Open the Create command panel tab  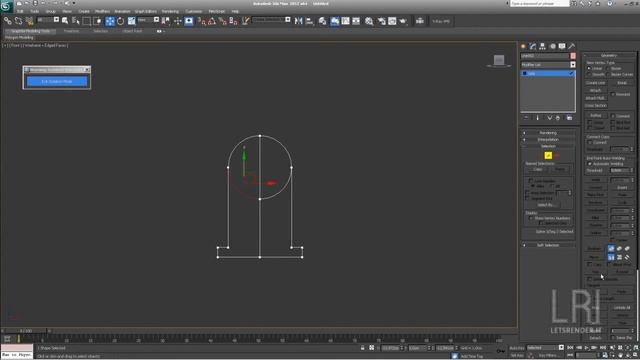pyautogui.click(x=523, y=46)
